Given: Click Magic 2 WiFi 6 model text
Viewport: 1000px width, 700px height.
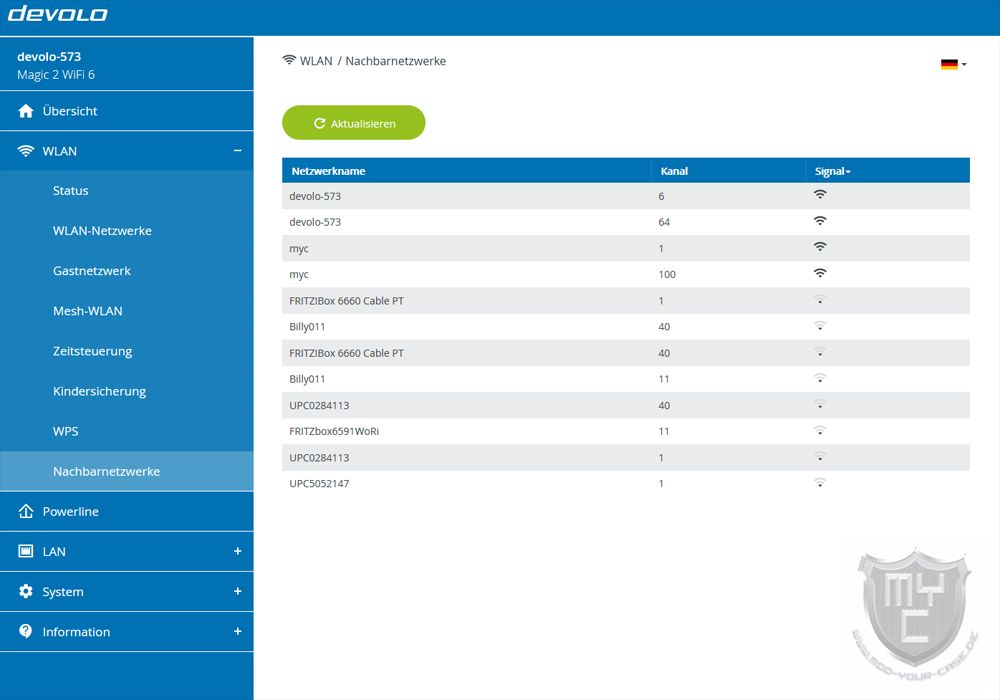Looking at the screenshot, I should pyautogui.click(x=56, y=75).
